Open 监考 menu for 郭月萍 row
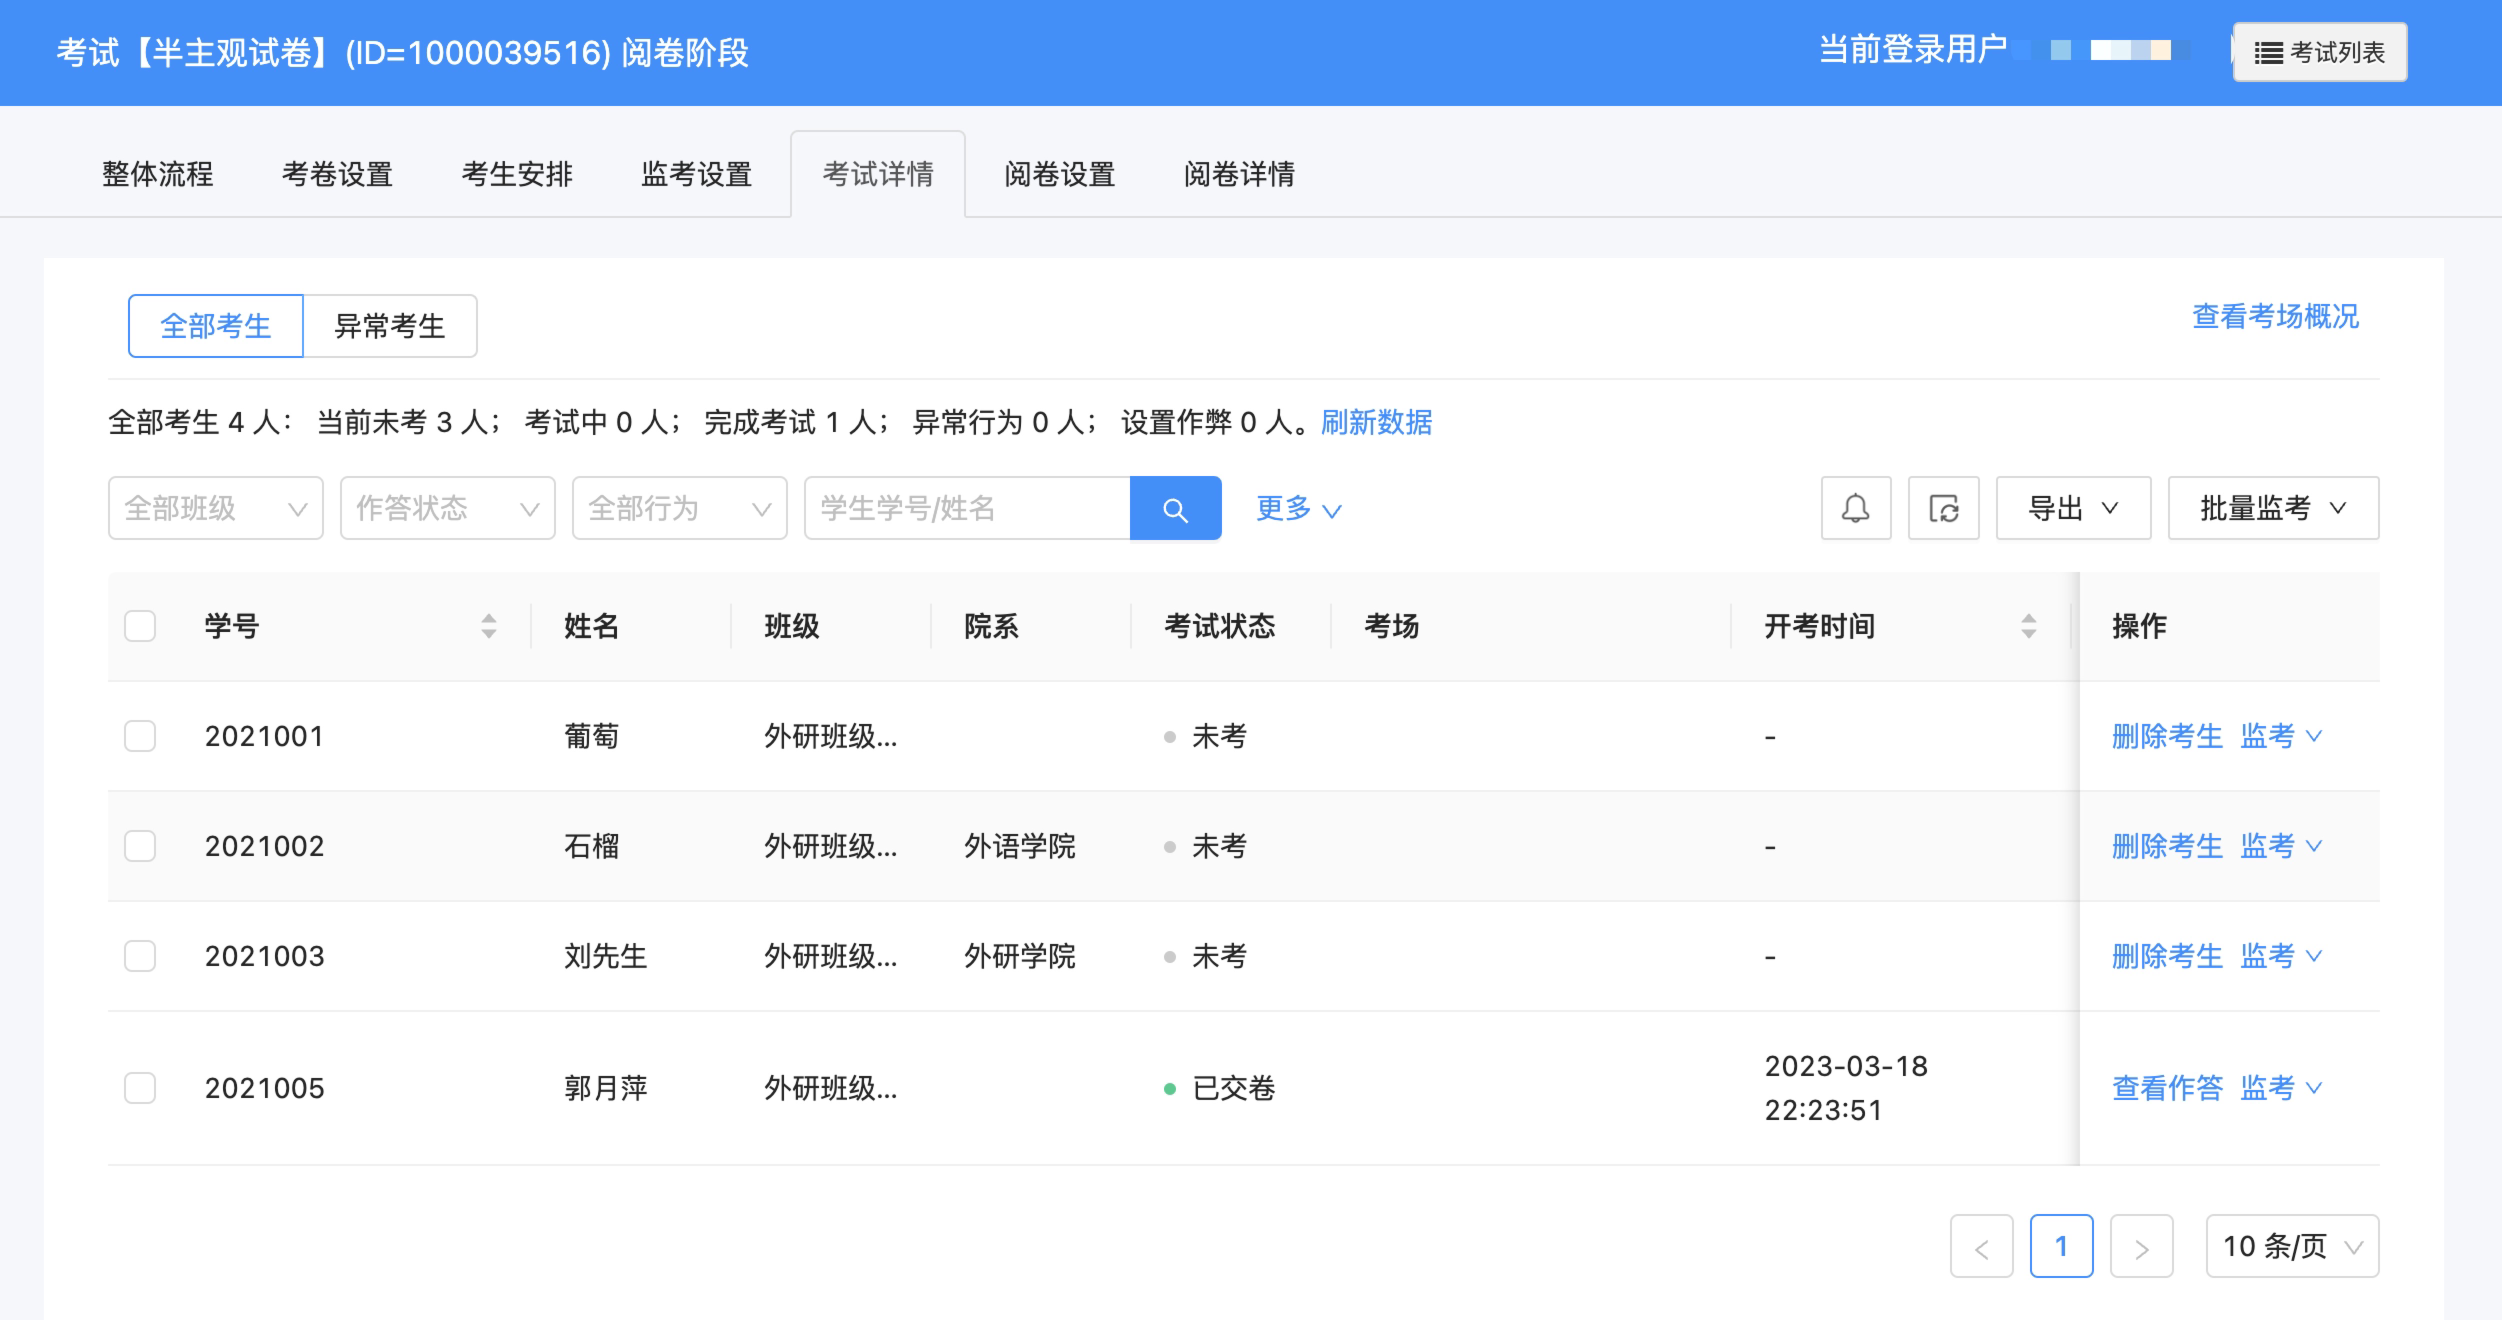The height and width of the screenshot is (1320, 2502). tap(2280, 1088)
